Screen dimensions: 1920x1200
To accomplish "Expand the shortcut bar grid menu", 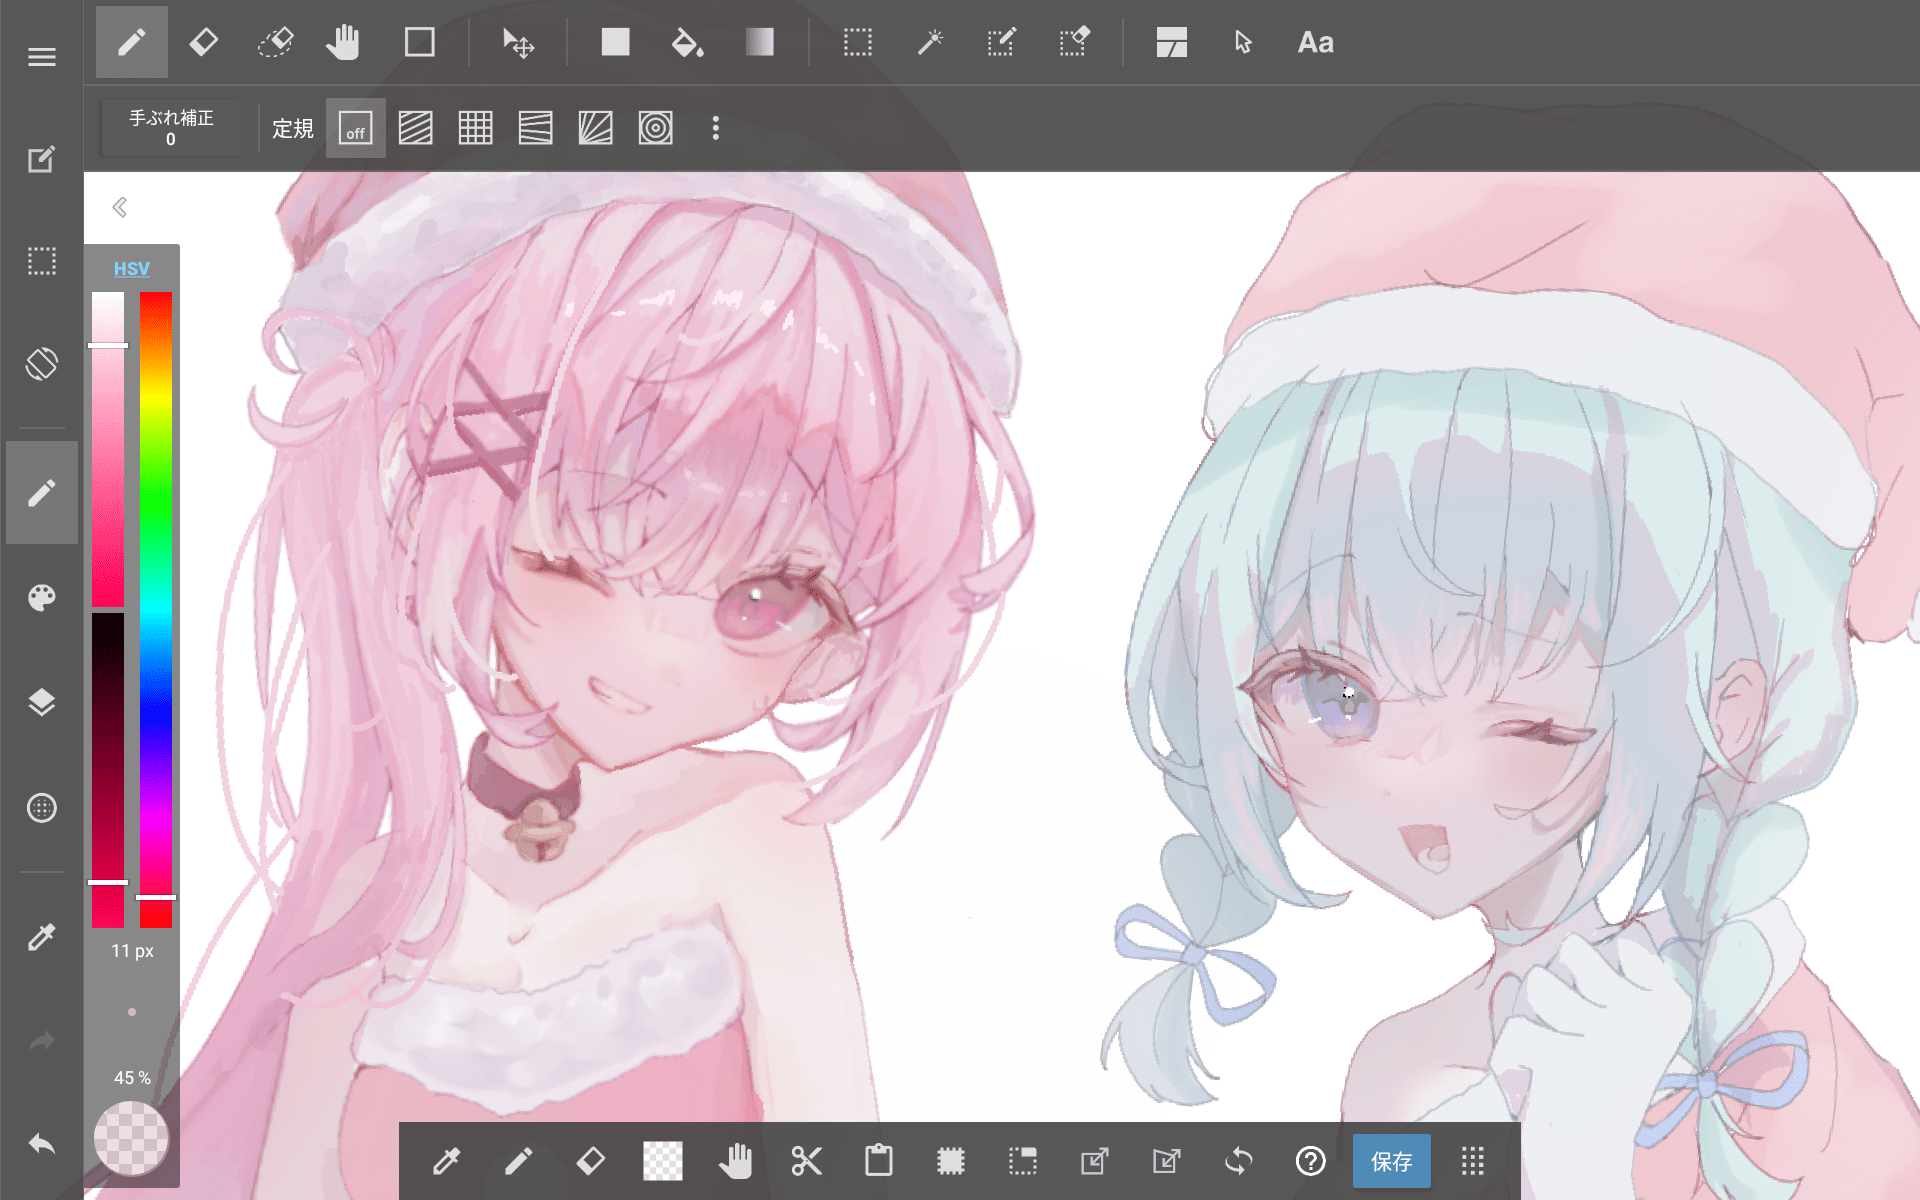I will (x=1472, y=1161).
